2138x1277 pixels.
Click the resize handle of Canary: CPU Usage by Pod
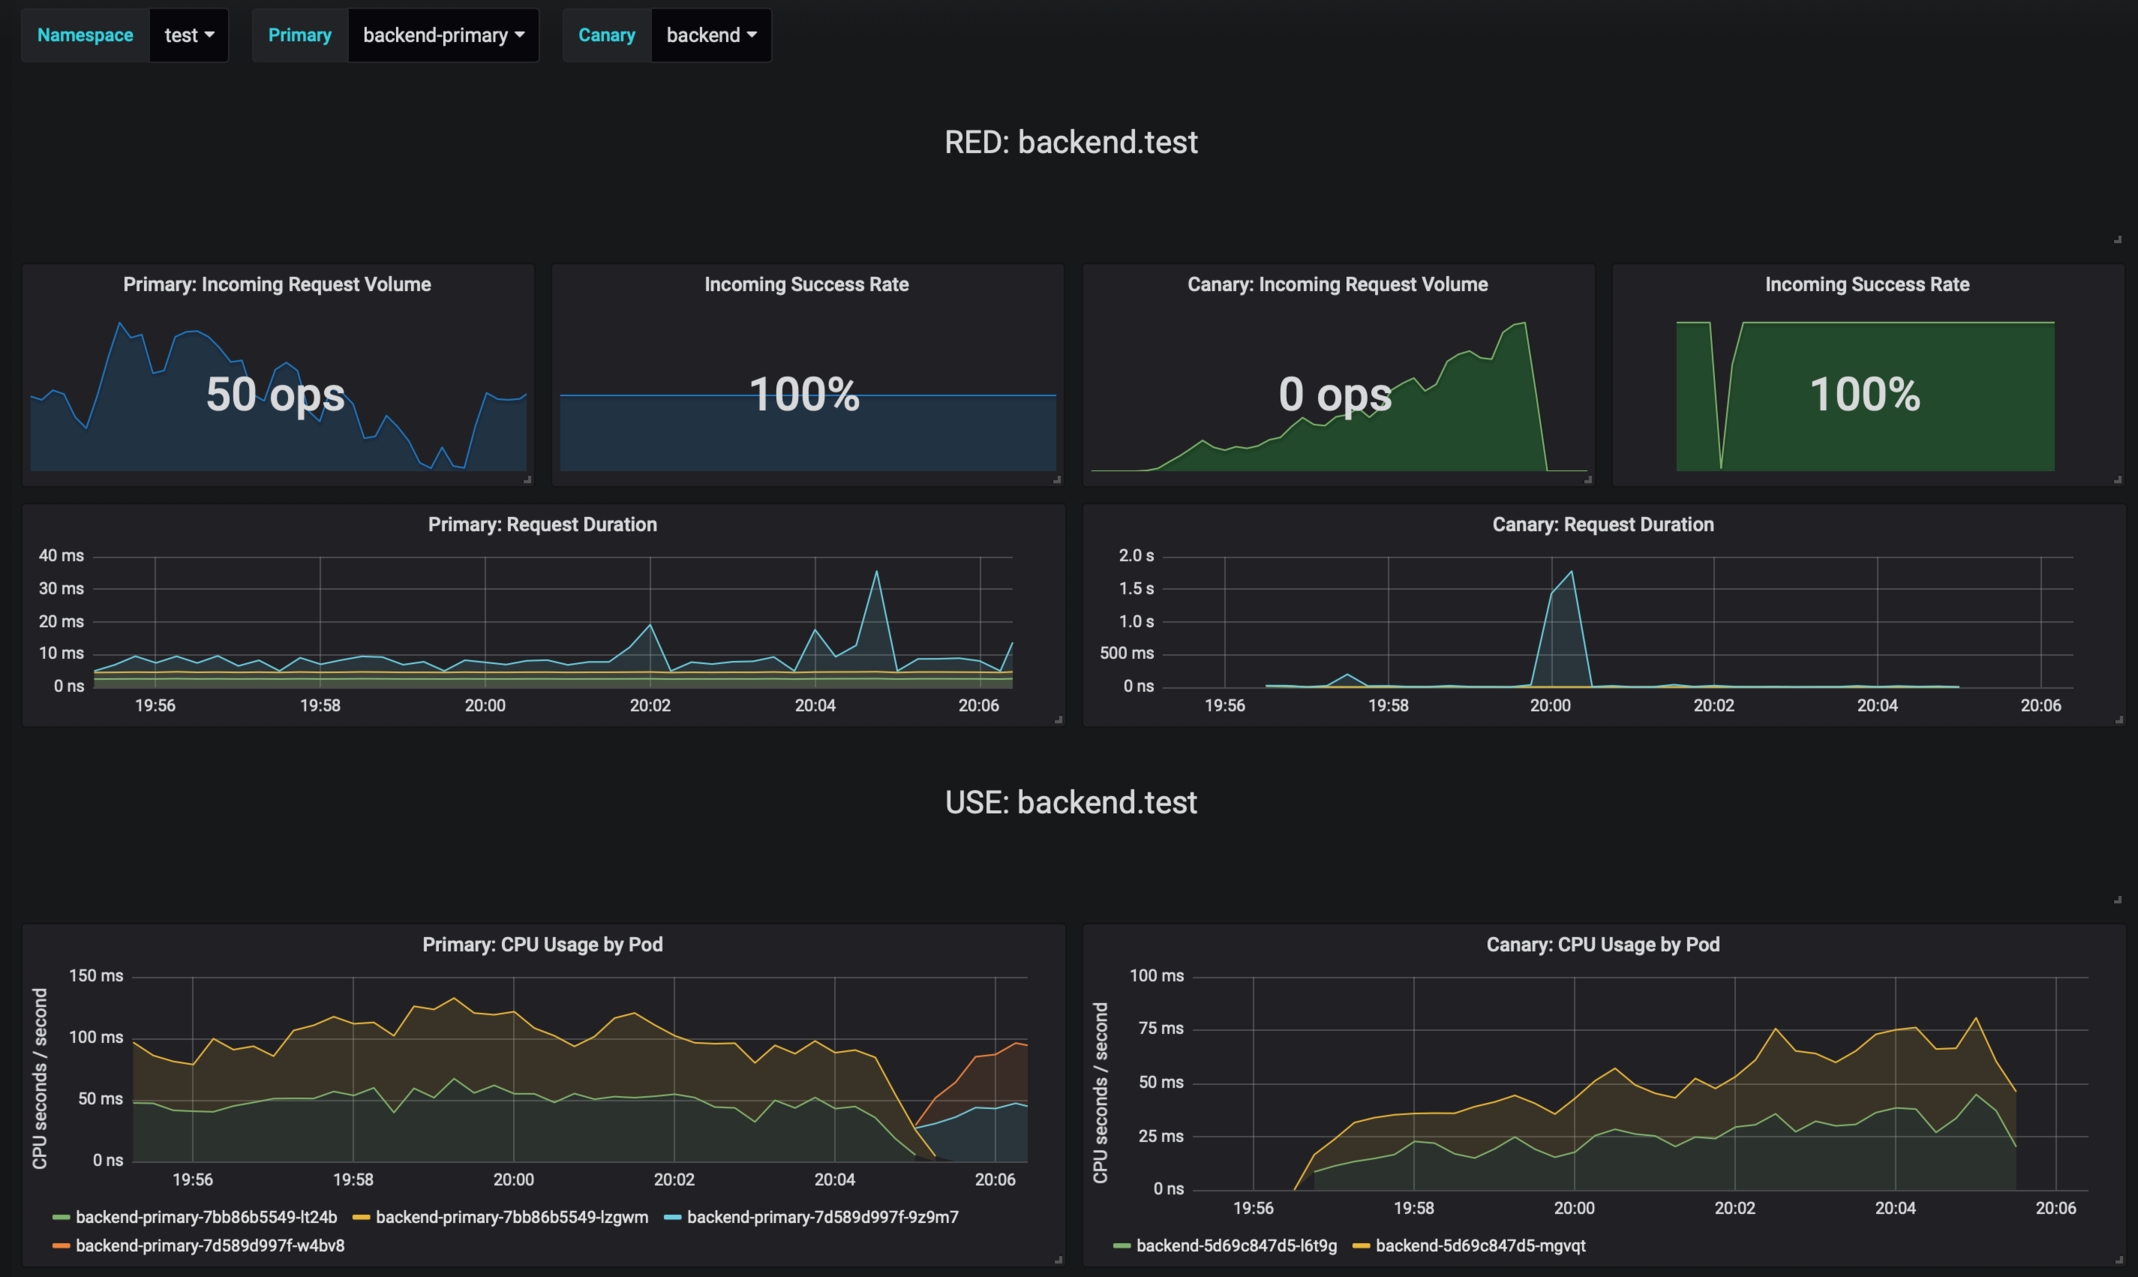pyautogui.click(x=2118, y=1260)
